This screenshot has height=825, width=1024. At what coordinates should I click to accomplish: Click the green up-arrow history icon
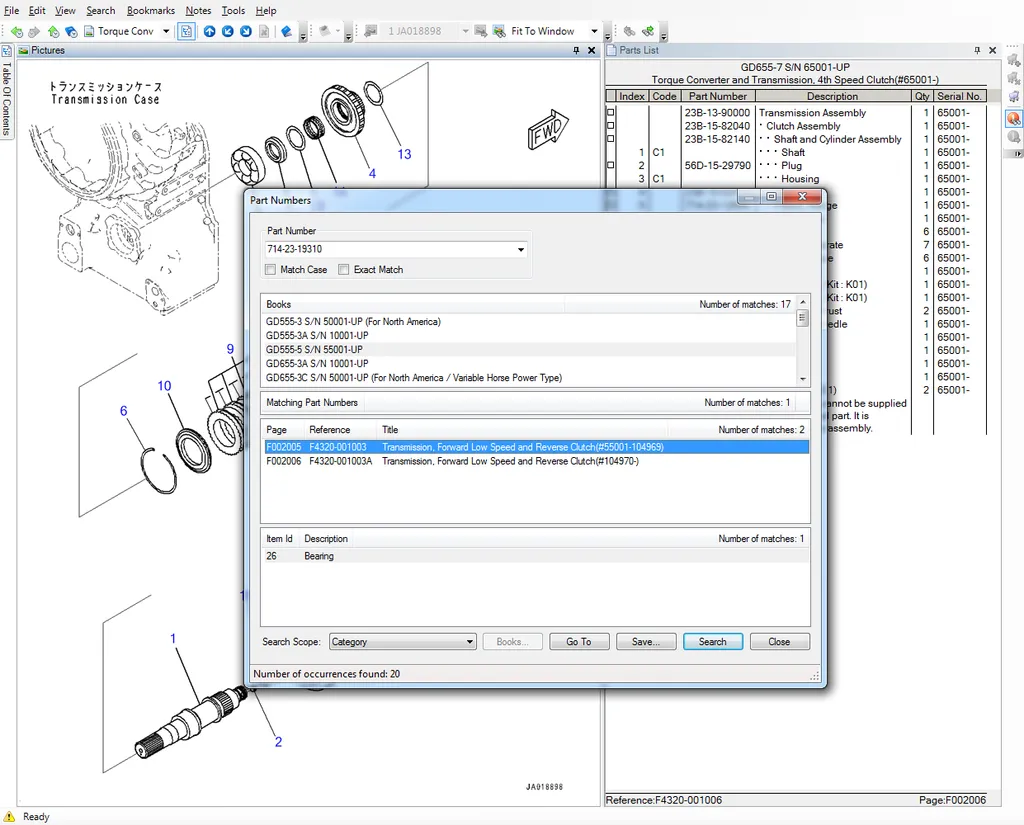click(x=54, y=31)
